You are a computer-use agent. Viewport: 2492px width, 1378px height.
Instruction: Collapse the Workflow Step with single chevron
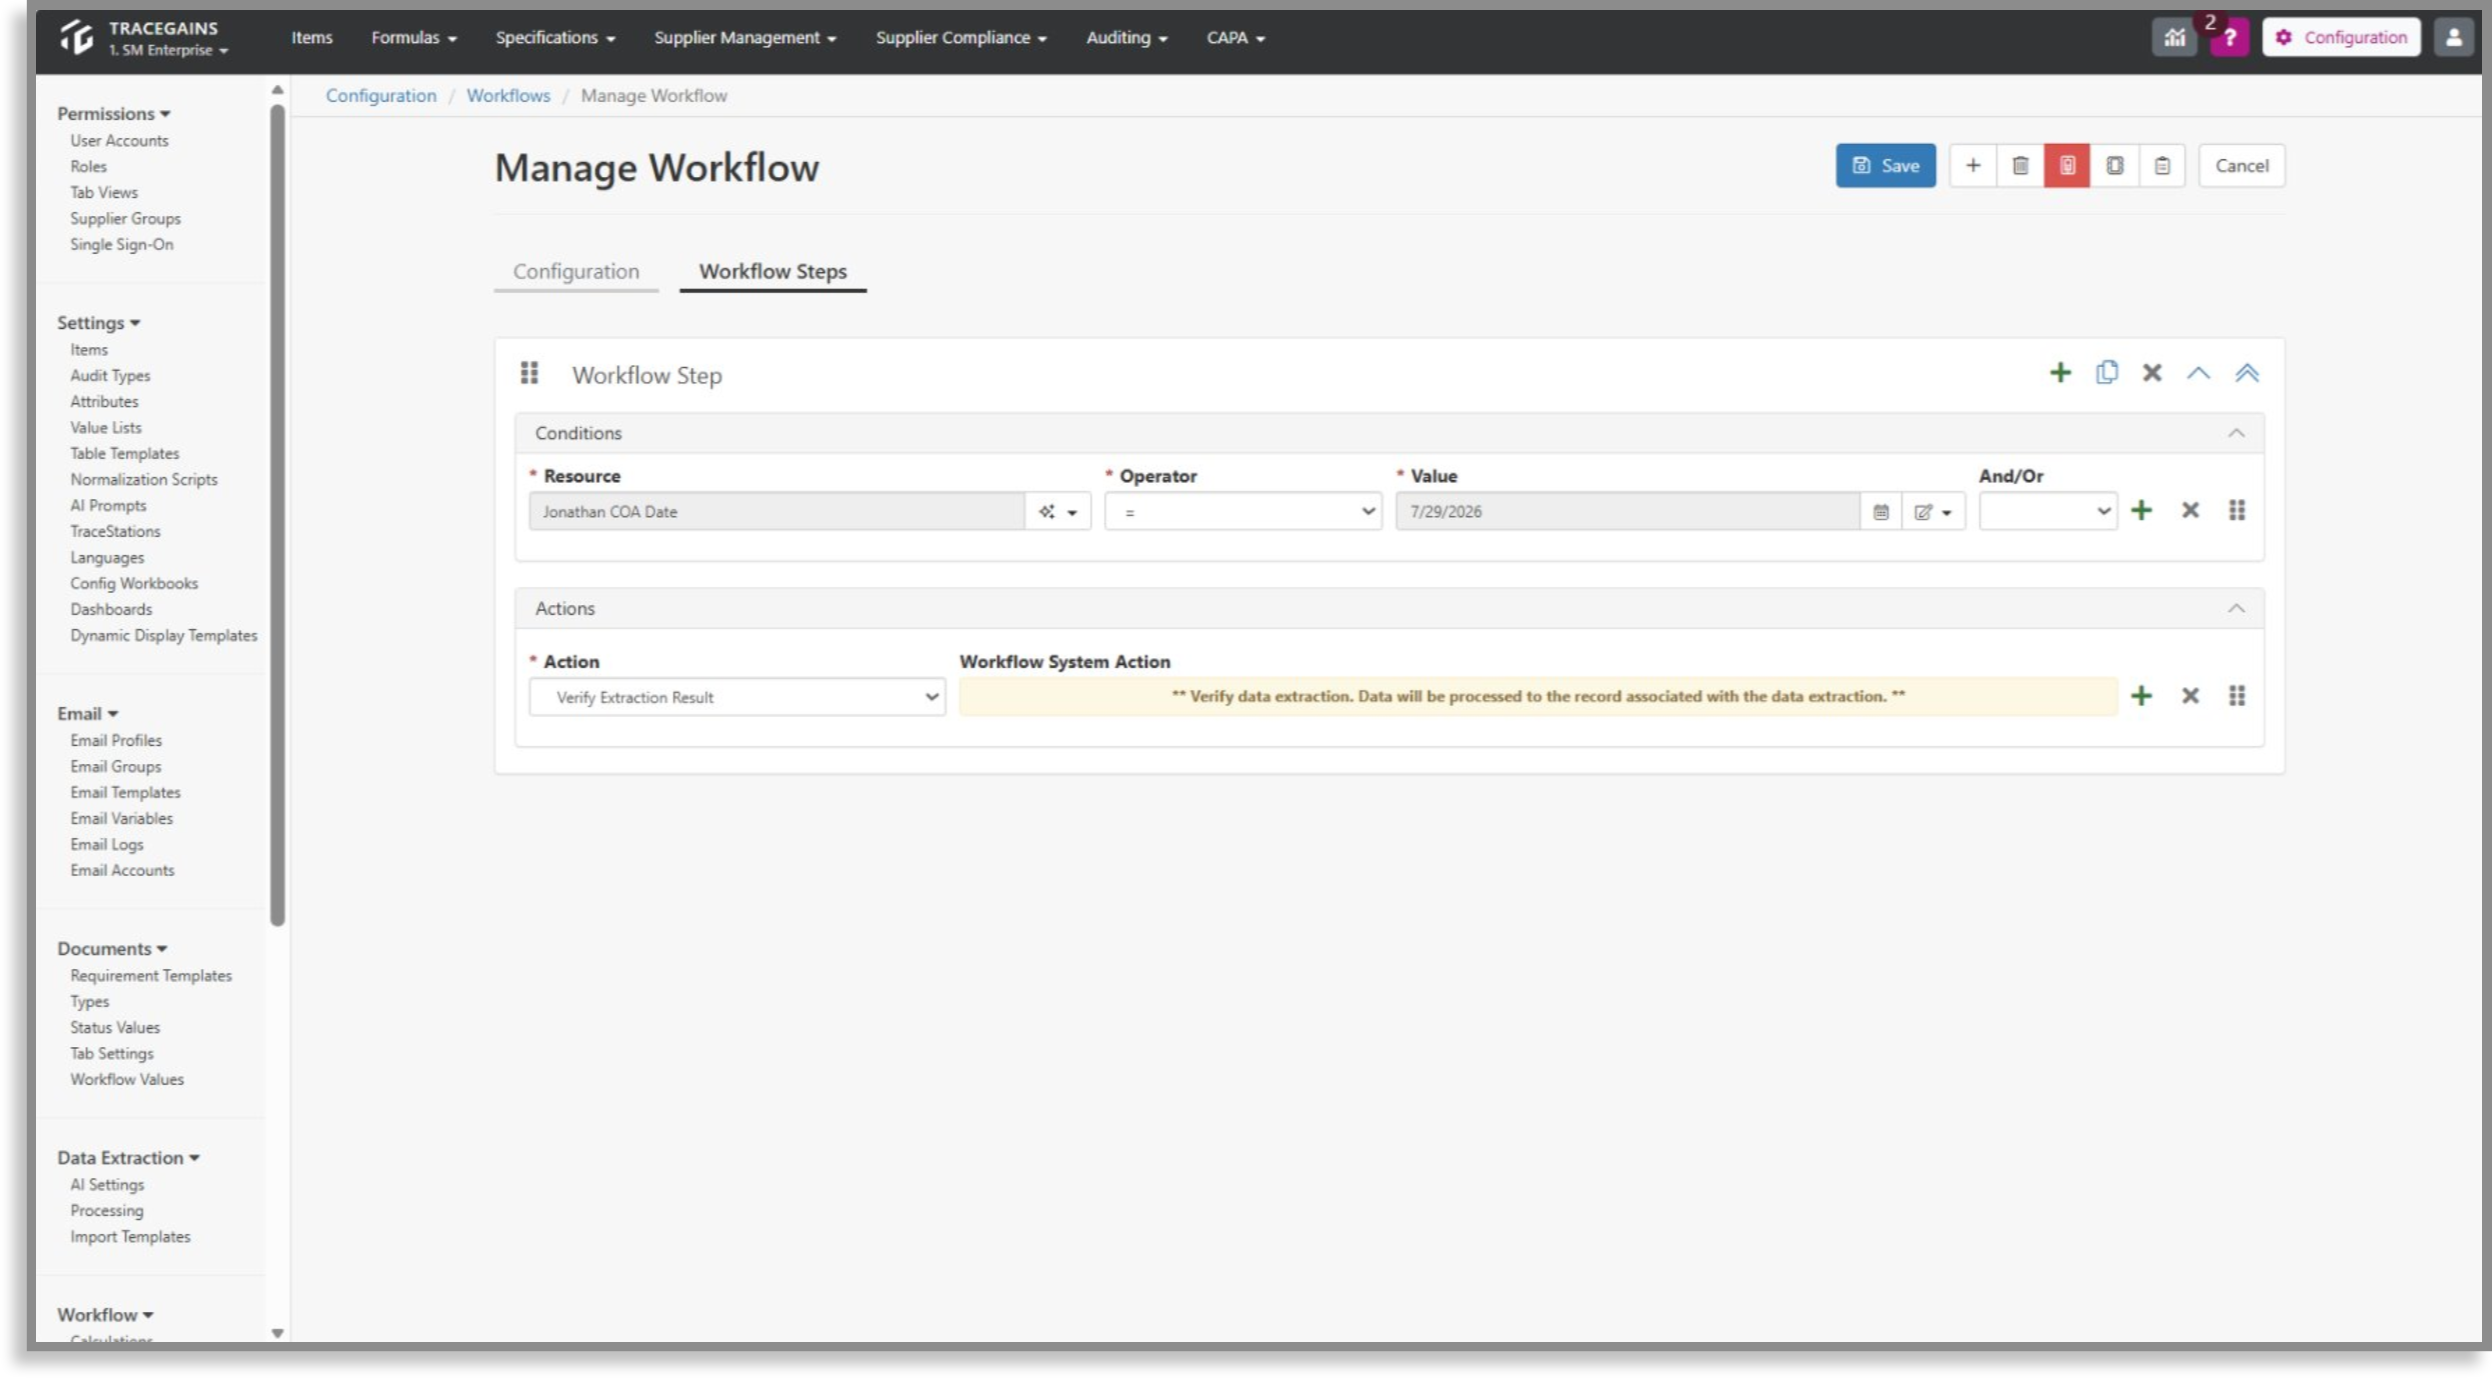(x=2198, y=373)
